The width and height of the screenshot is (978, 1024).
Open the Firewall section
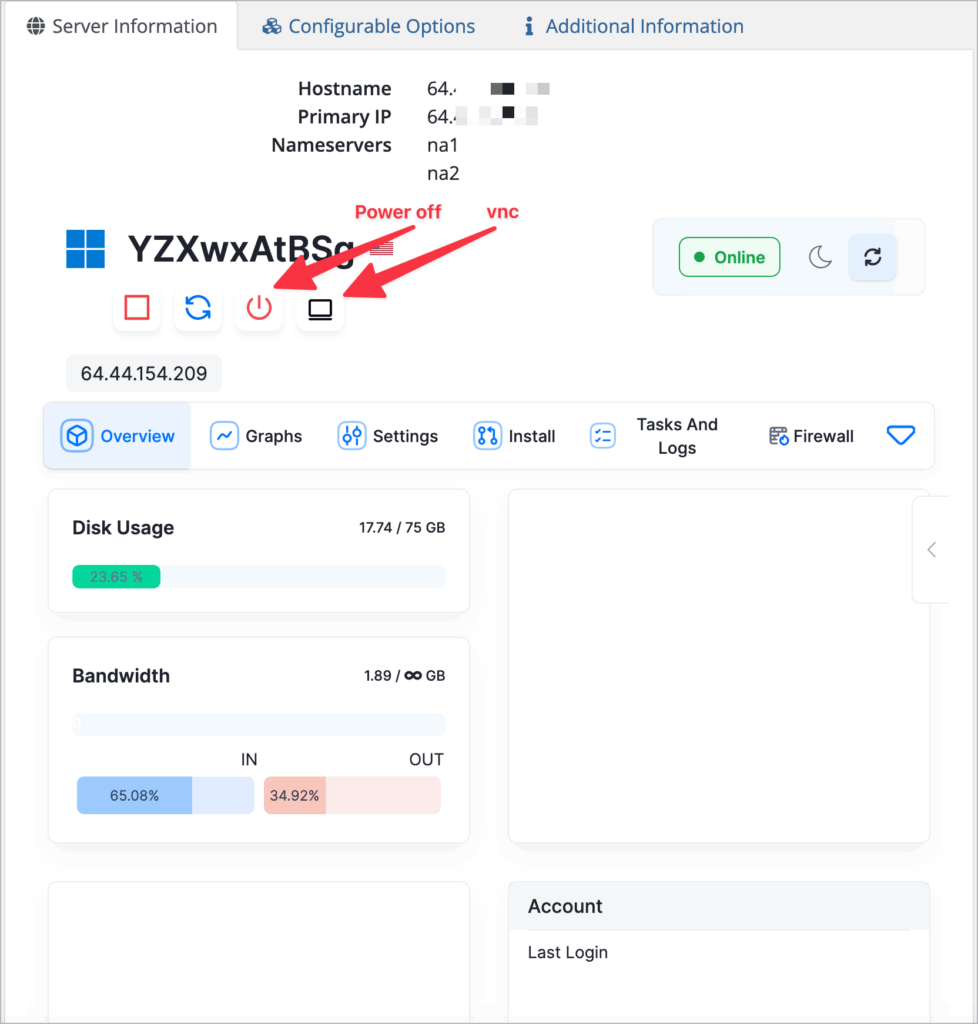tap(811, 436)
